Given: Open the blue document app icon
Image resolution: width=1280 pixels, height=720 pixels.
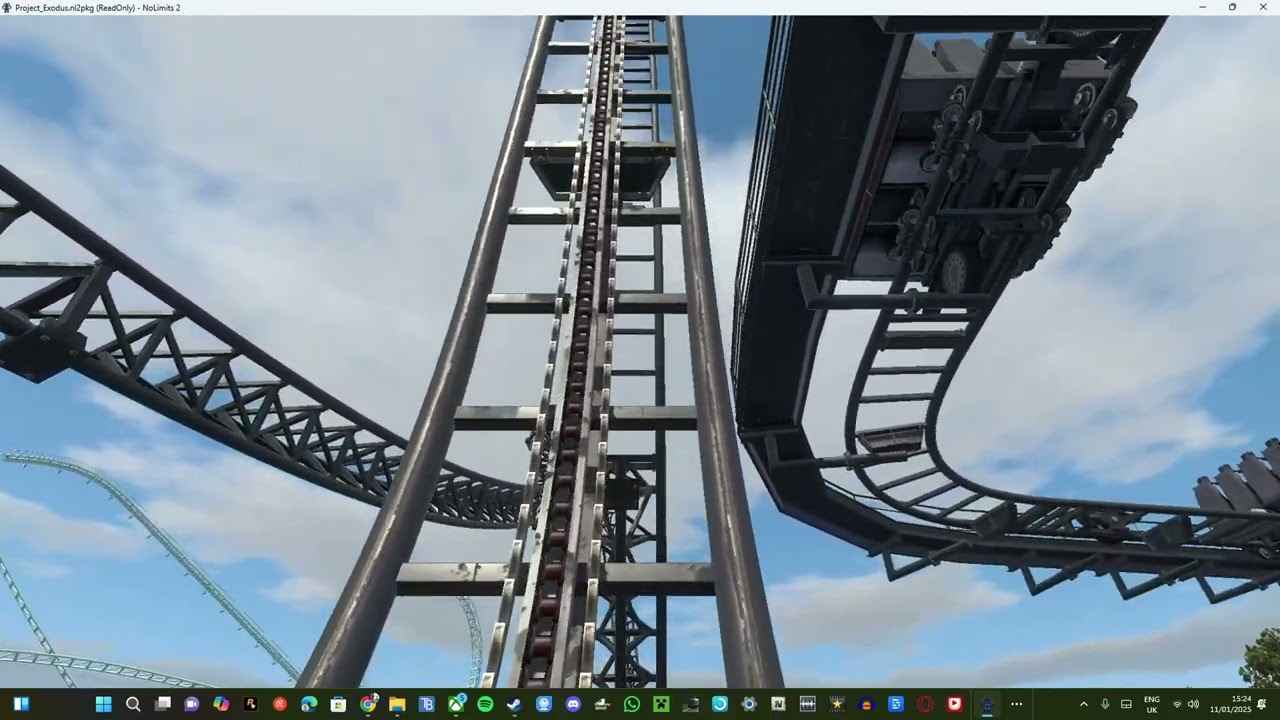Looking at the screenshot, I should click(896, 704).
